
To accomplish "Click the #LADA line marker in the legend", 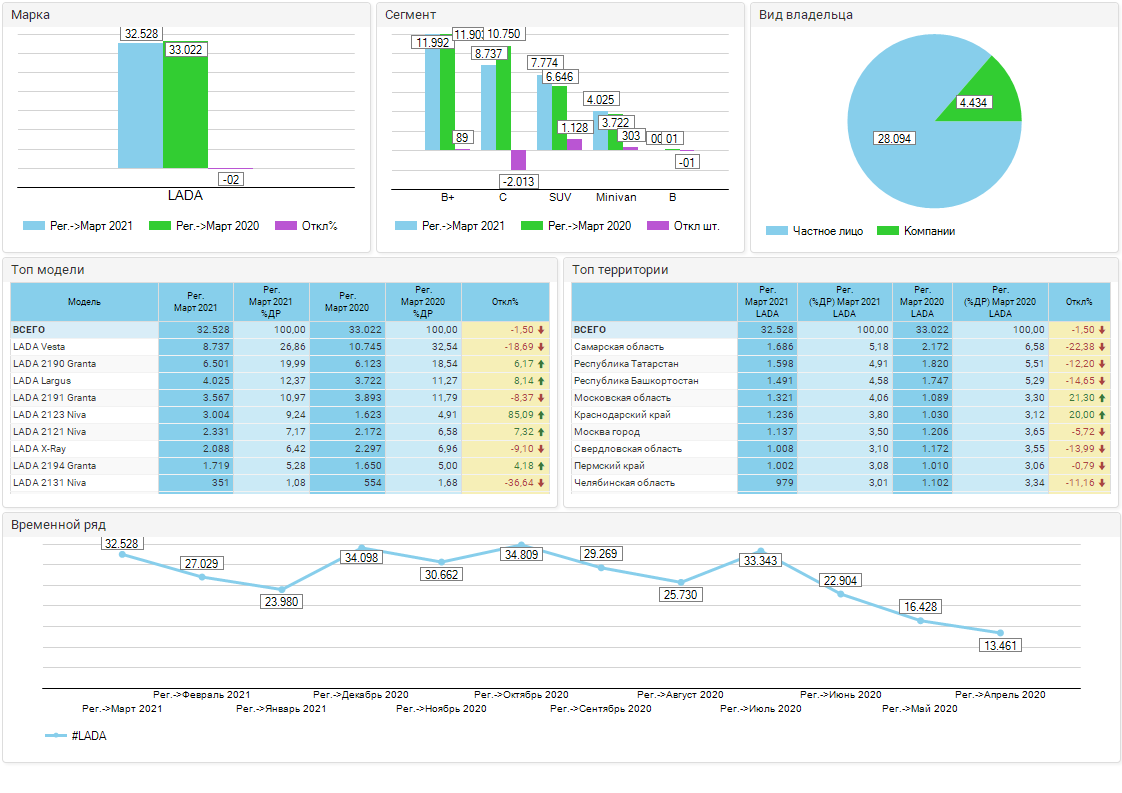I will point(57,736).
